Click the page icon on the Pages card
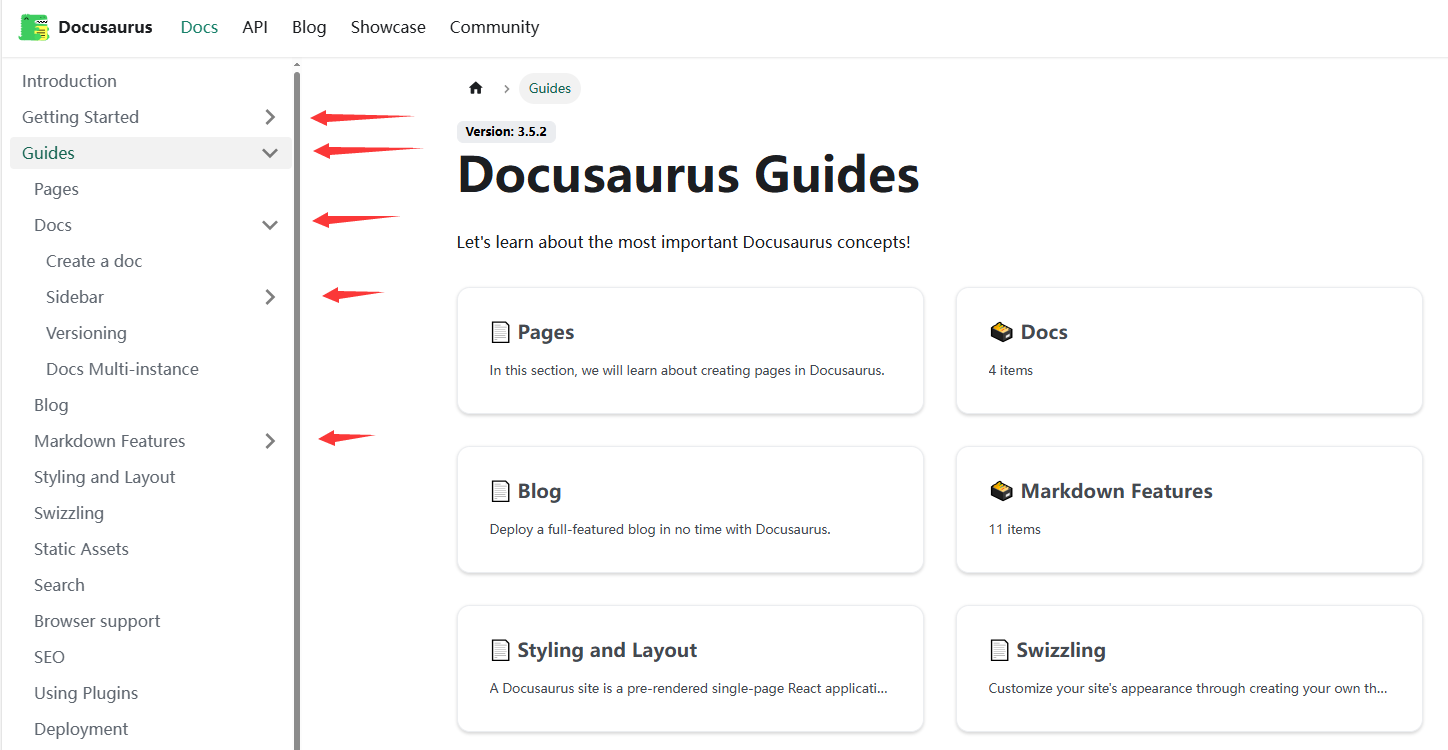 click(500, 332)
